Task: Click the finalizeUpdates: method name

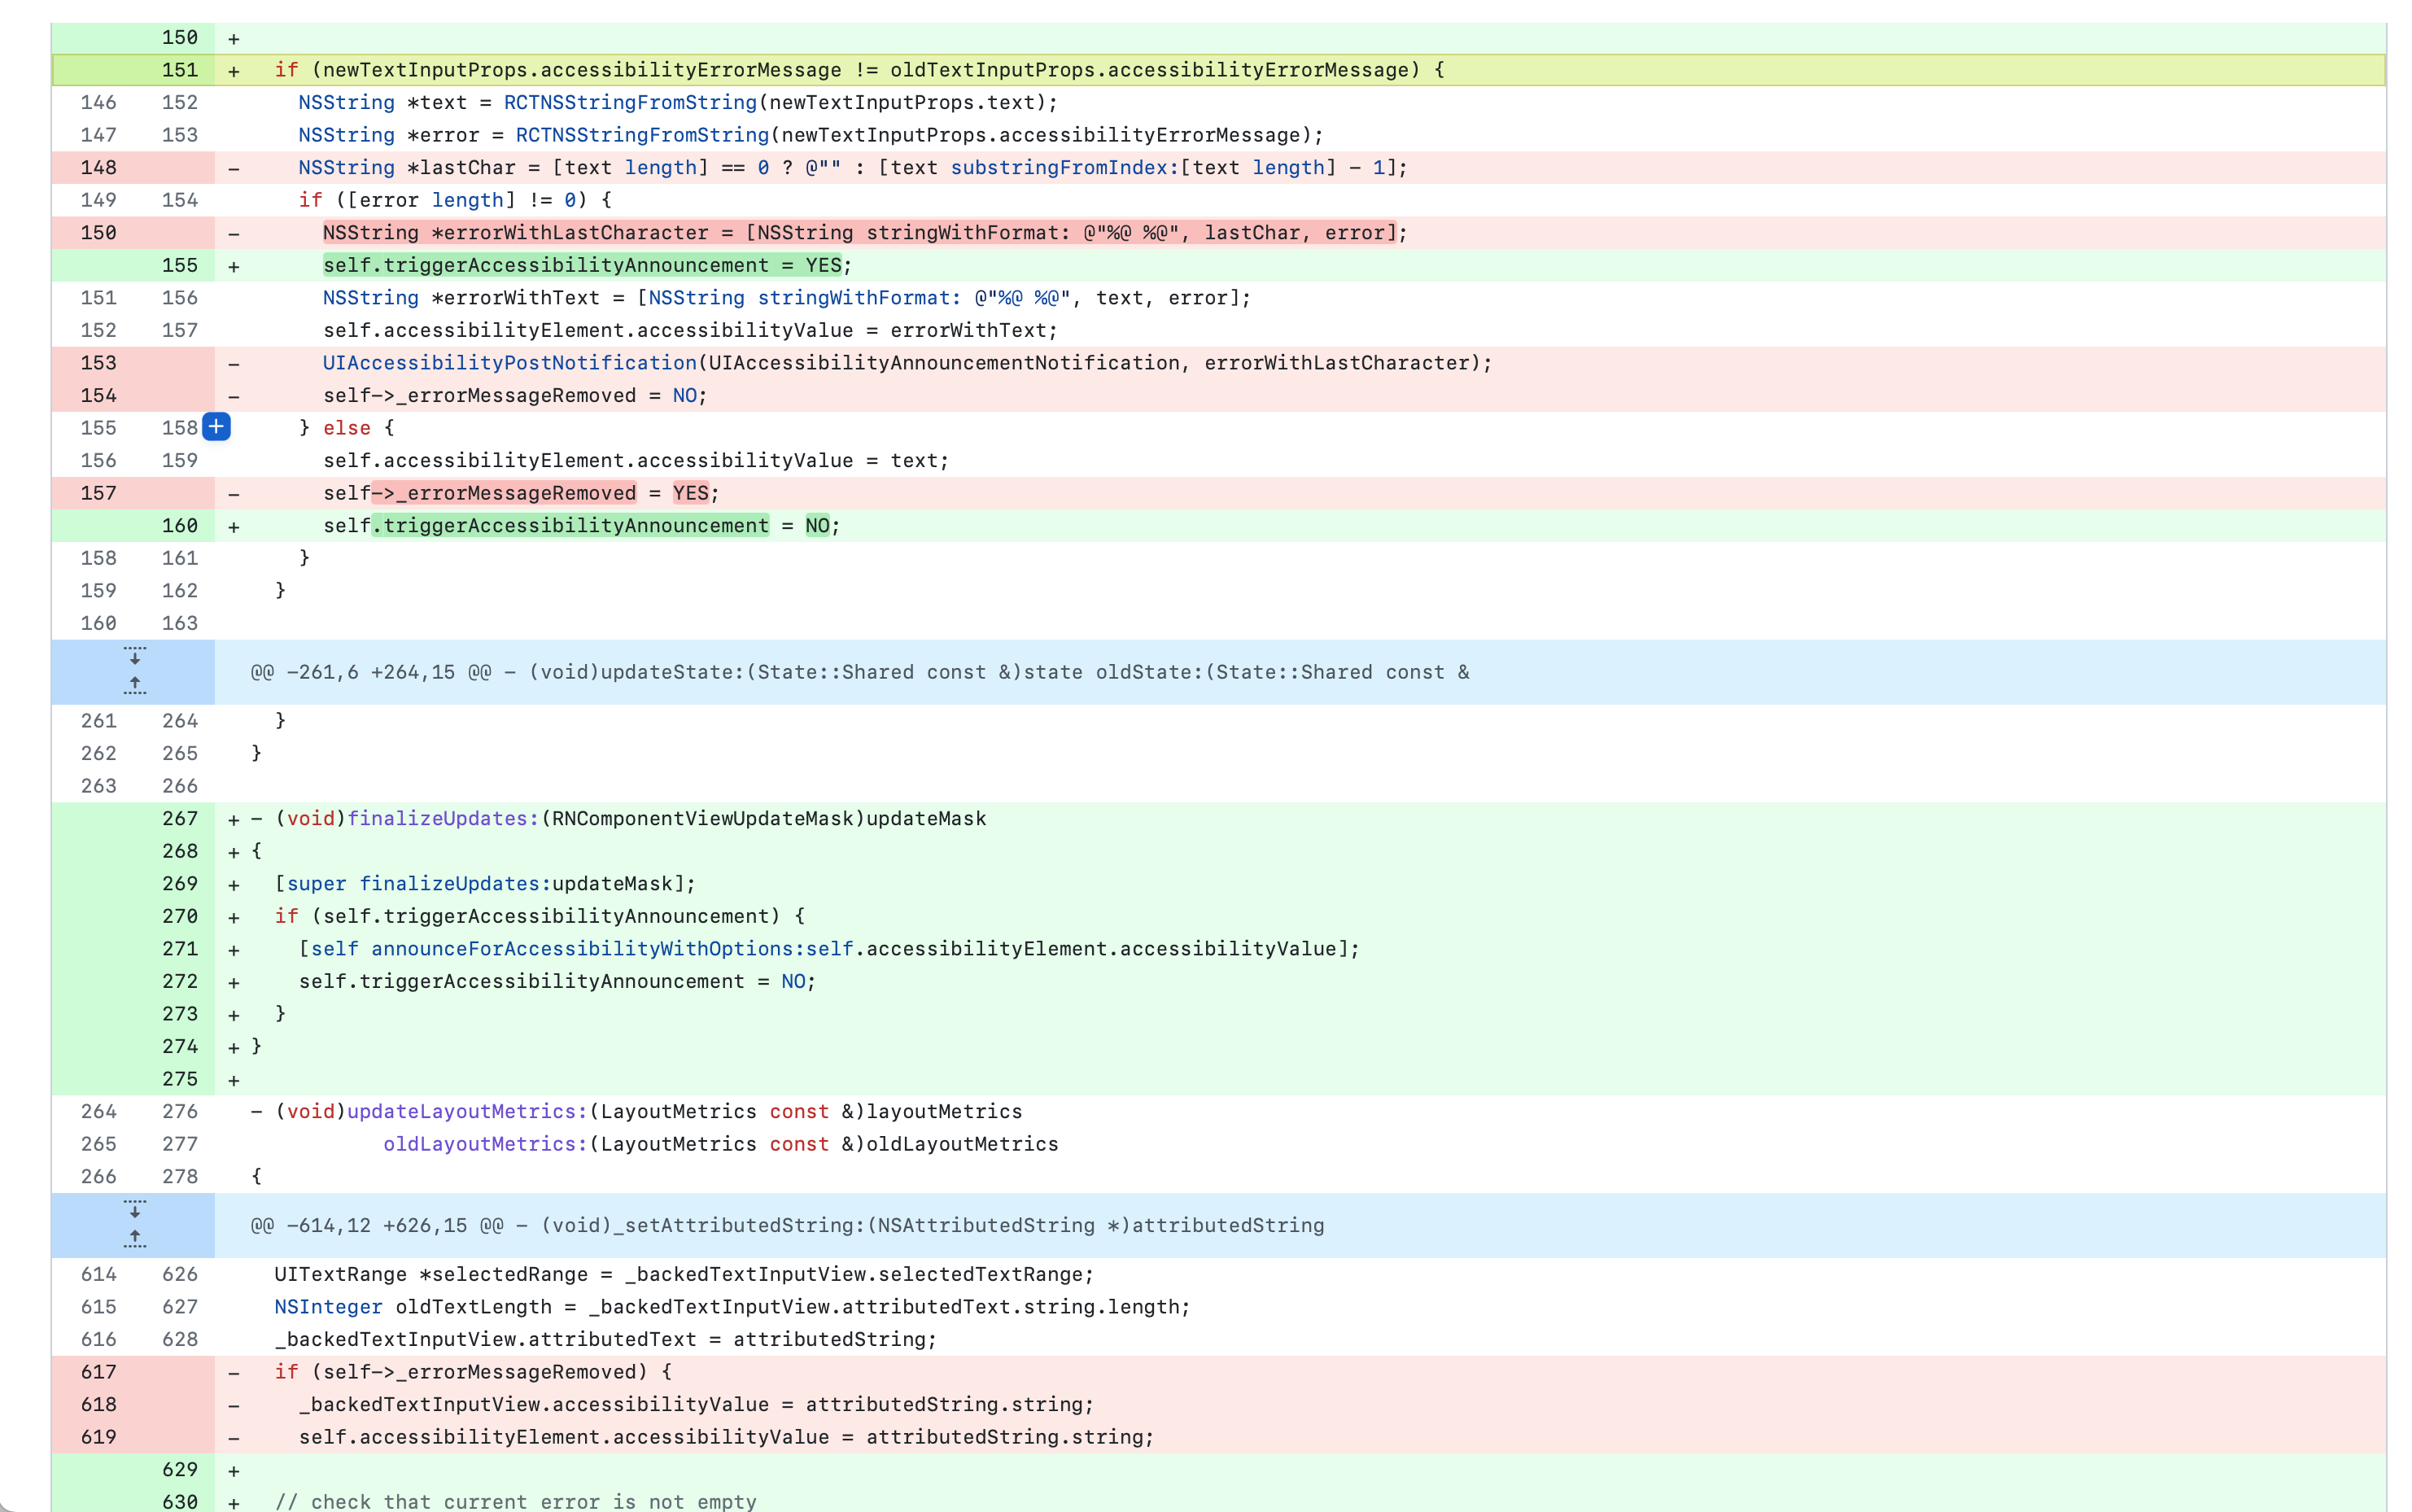Action: (x=443, y=819)
